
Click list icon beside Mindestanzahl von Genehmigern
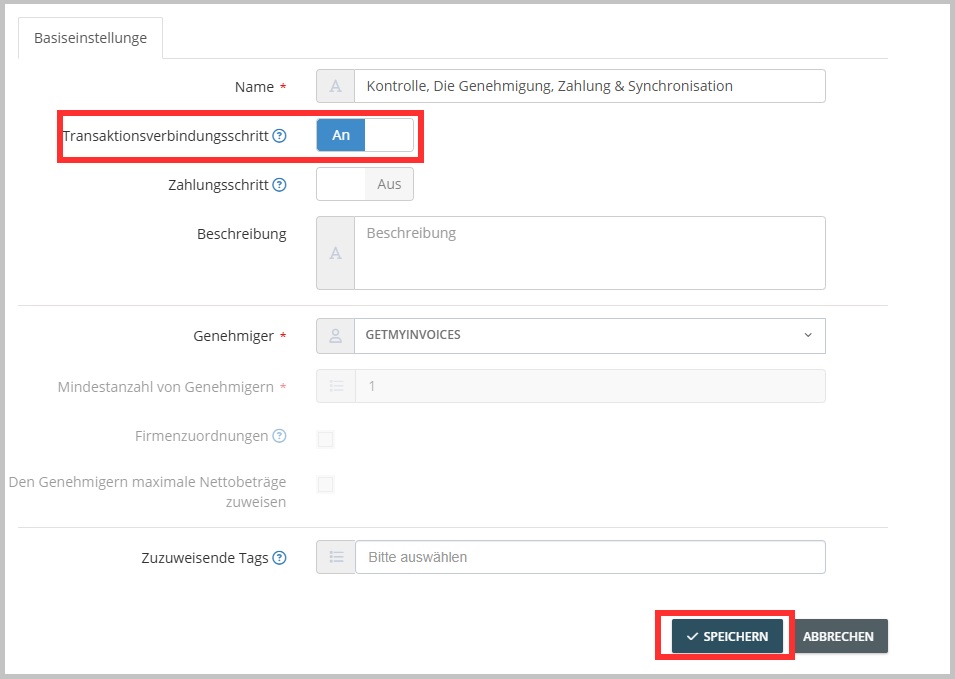(x=336, y=386)
